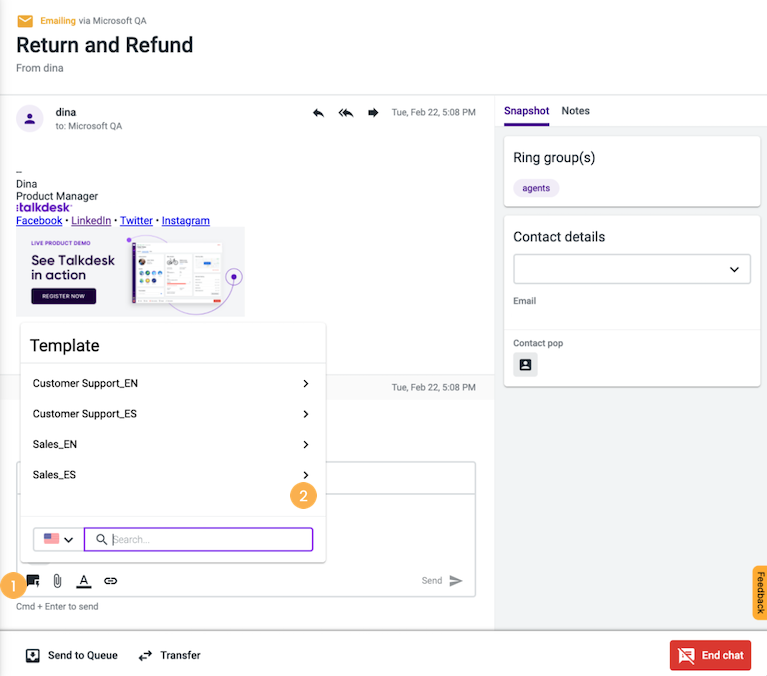
Task: Open the Contact details dropdown
Action: click(x=632, y=269)
